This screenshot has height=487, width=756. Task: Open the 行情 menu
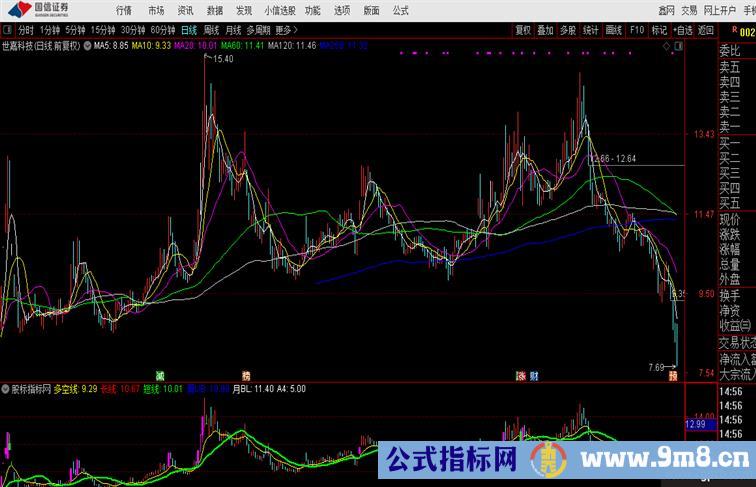tap(123, 9)
